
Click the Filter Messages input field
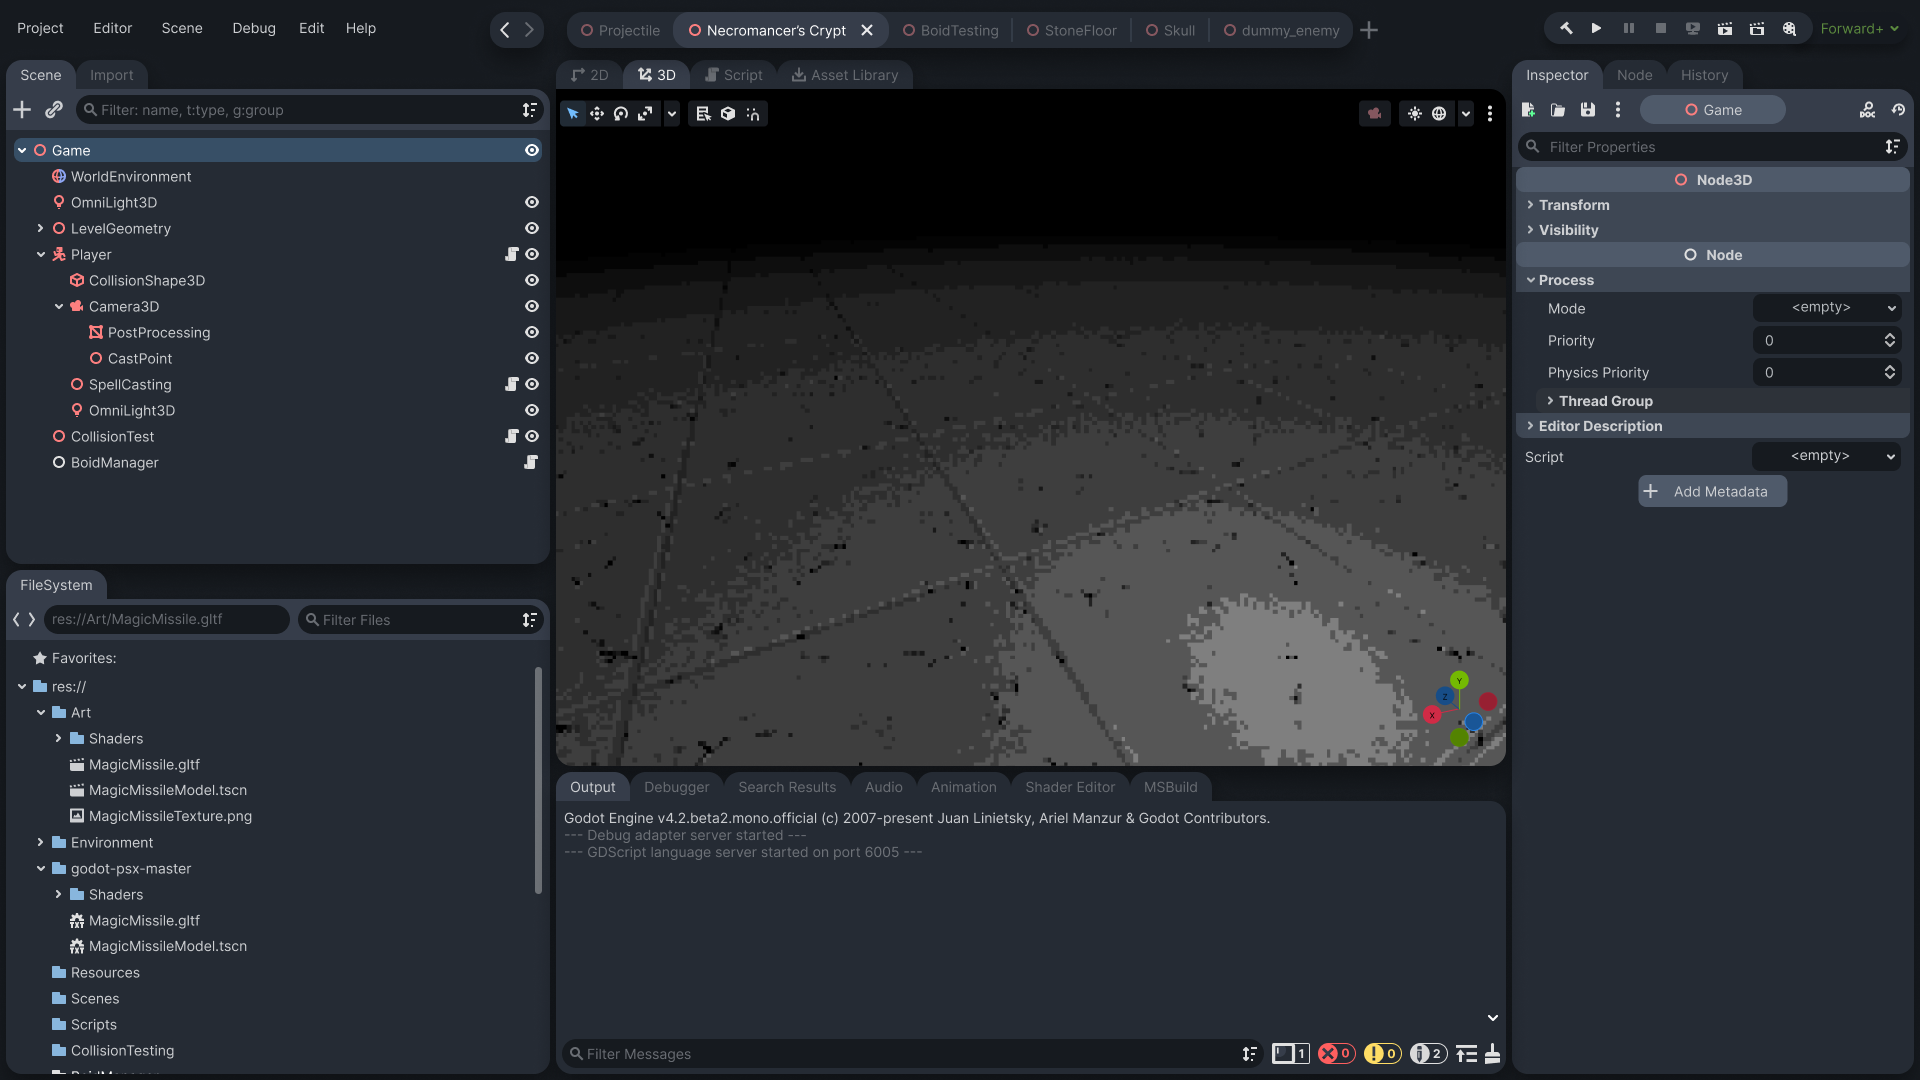pyautogui.click(x=900, y=1053)
